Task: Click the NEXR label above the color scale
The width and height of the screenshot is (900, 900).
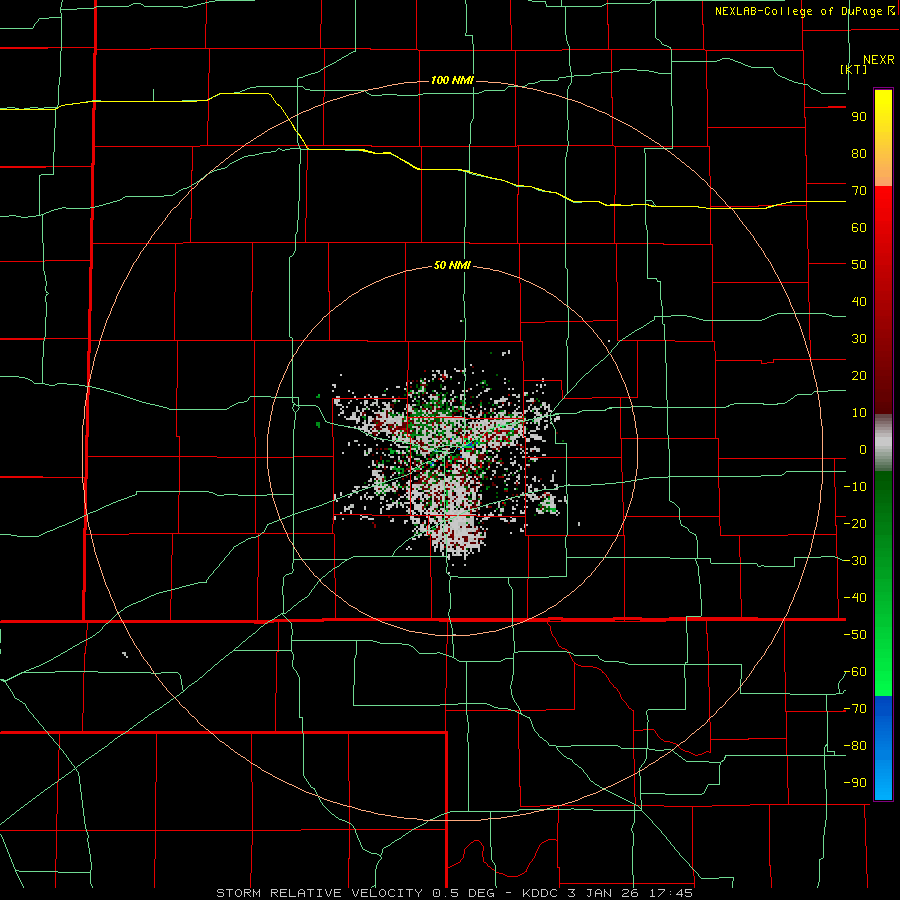Action: (878, 60)
